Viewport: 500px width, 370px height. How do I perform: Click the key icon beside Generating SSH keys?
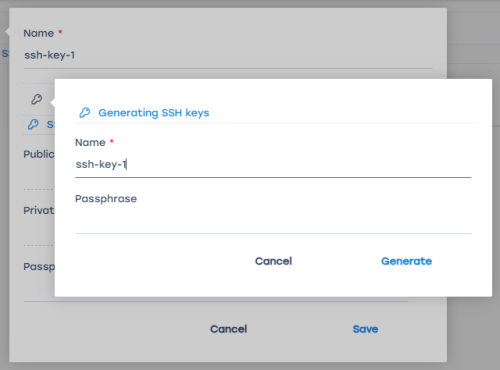tap(85, 113)
